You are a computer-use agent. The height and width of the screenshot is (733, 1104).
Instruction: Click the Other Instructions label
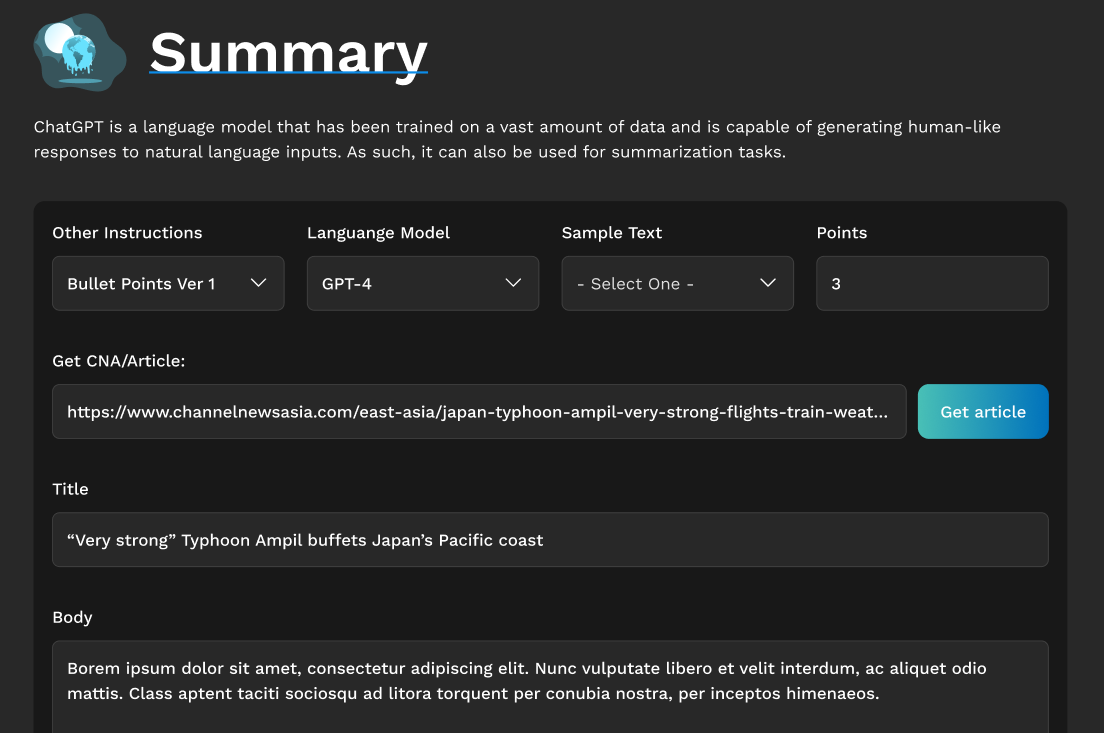[127, 233]
